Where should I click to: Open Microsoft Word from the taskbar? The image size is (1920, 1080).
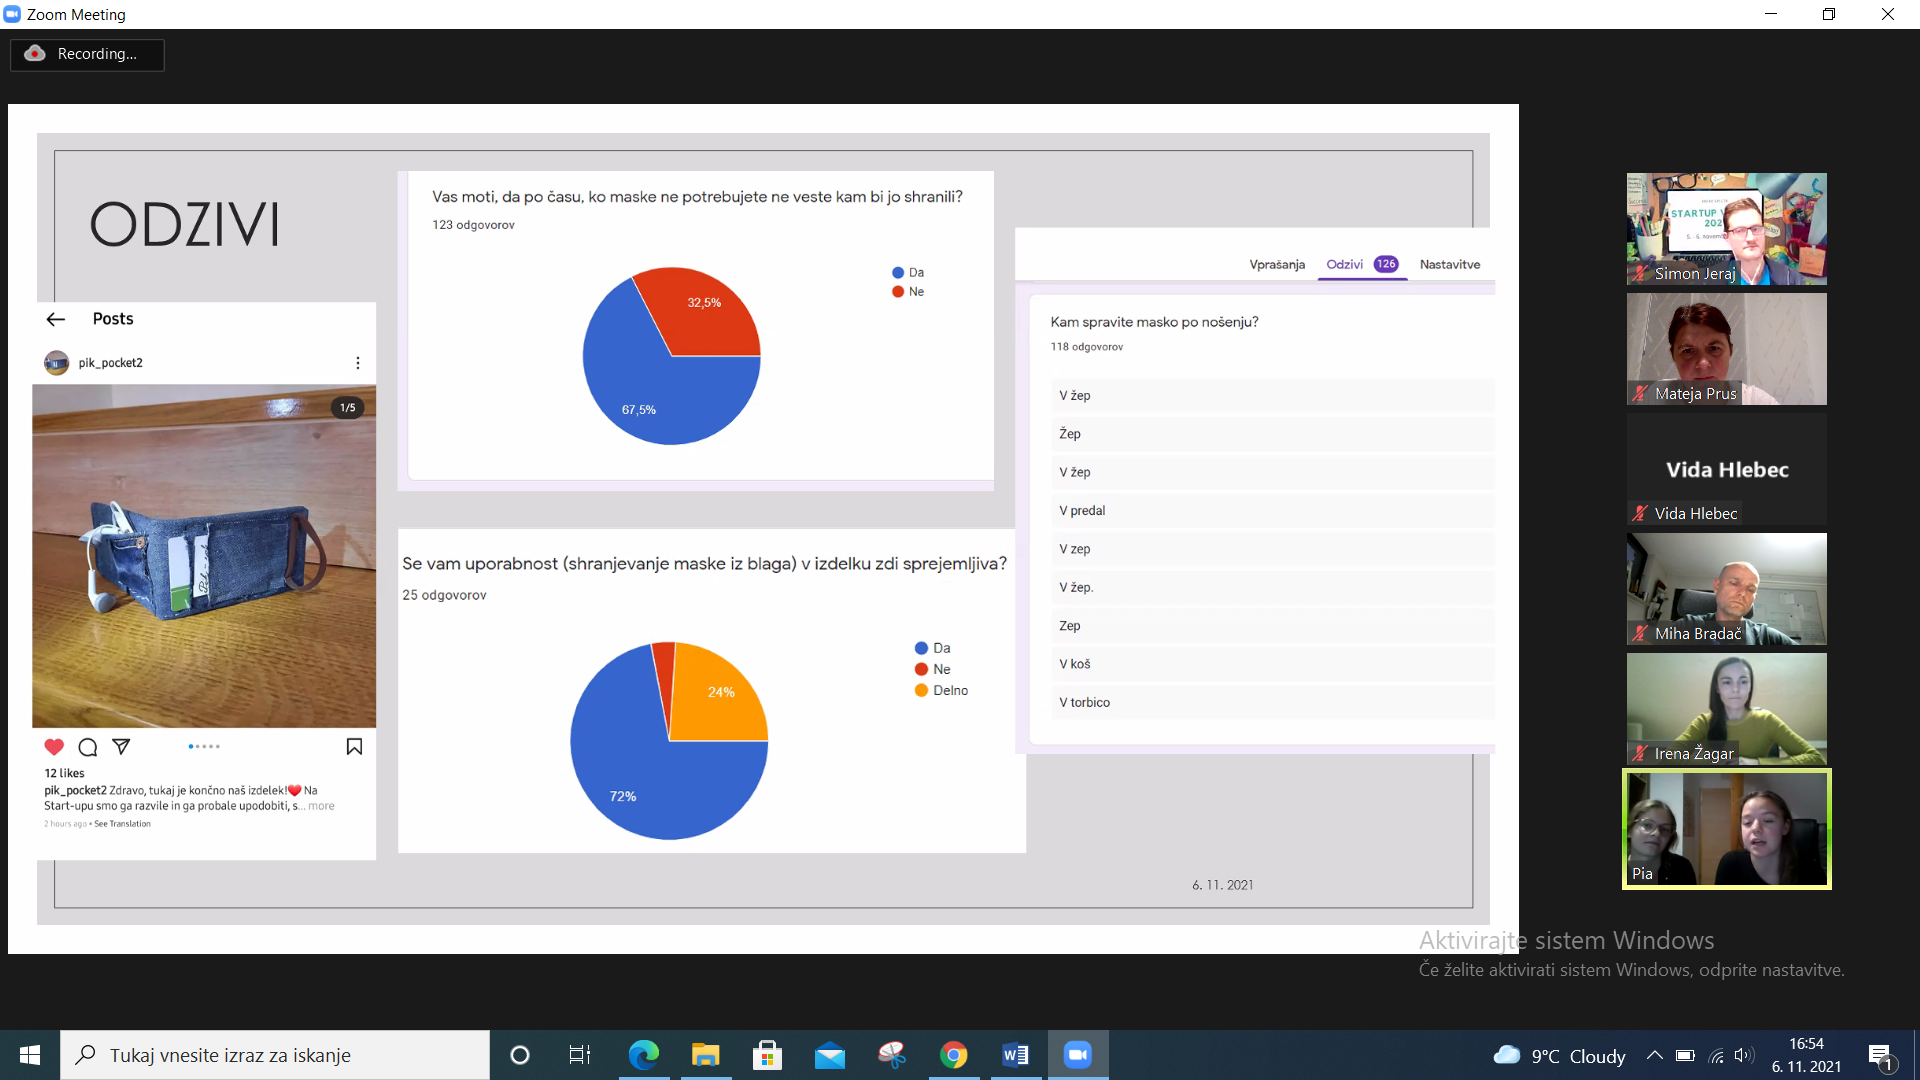(1015, 1055)
